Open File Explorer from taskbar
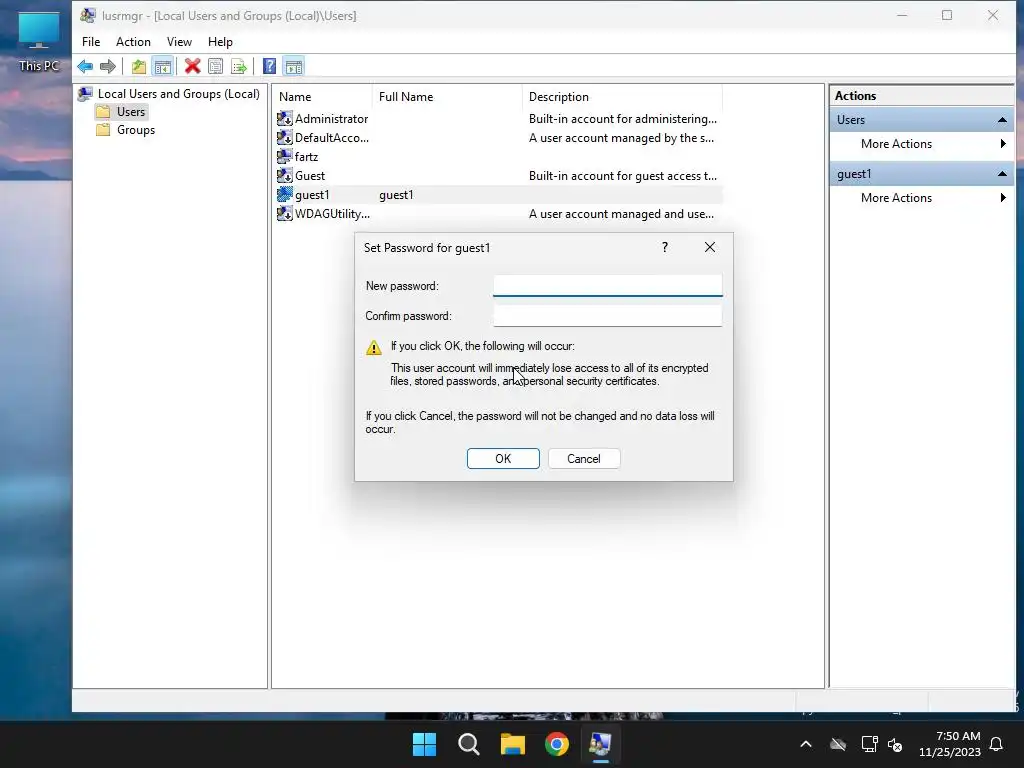 click(x=513, y=744)
